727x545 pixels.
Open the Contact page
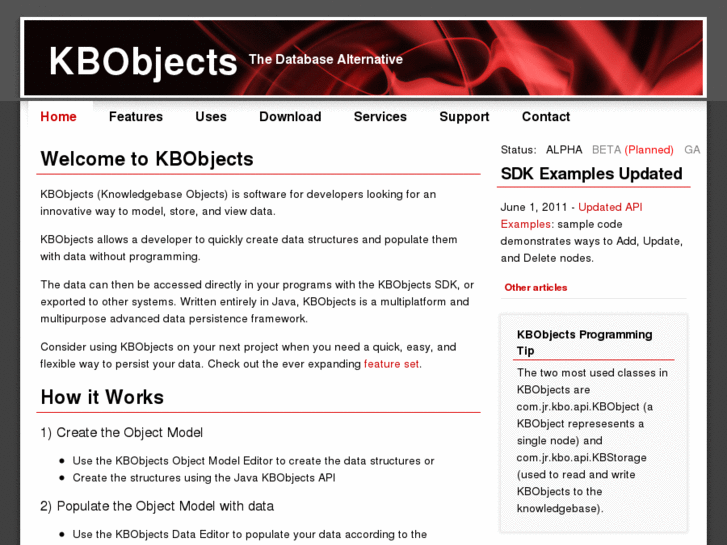(x=546, y=116)
